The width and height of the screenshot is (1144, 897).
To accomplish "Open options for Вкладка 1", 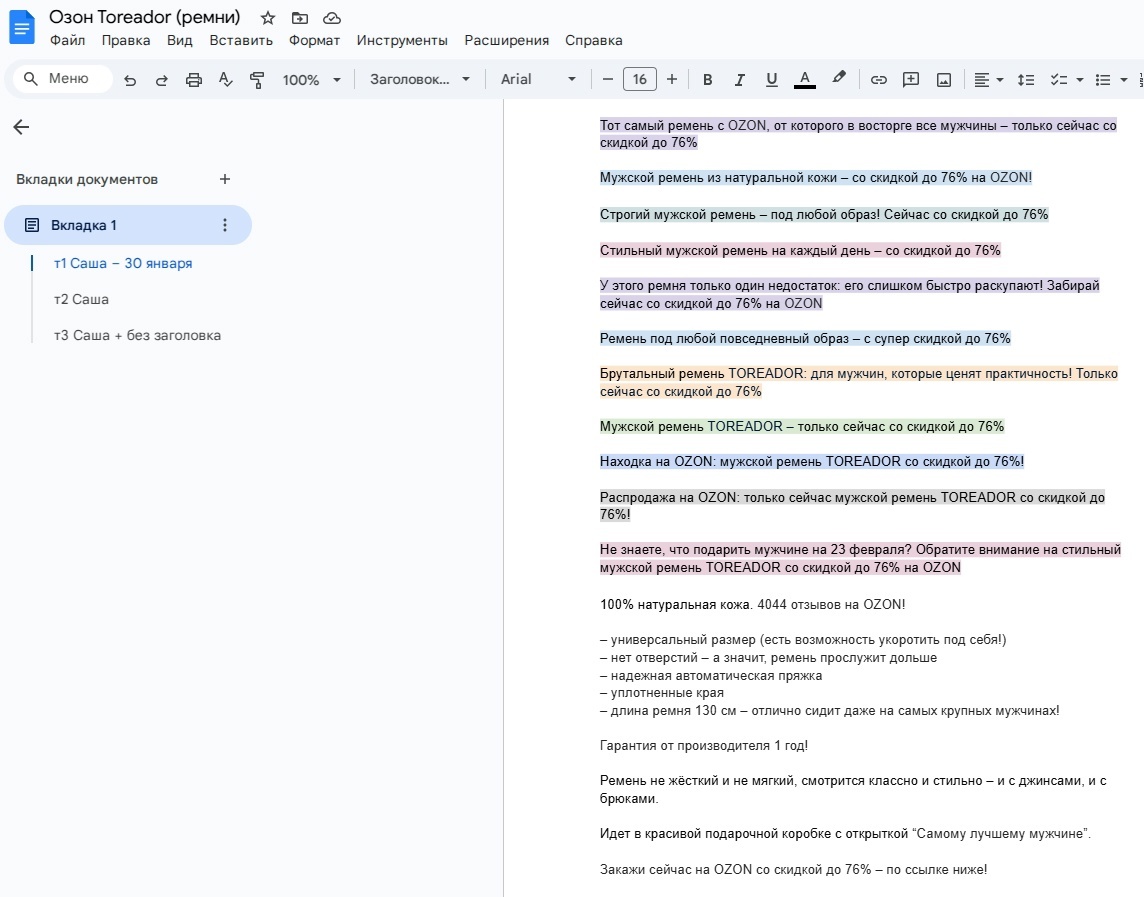I will pyautogui.click(x=225, y=225).
